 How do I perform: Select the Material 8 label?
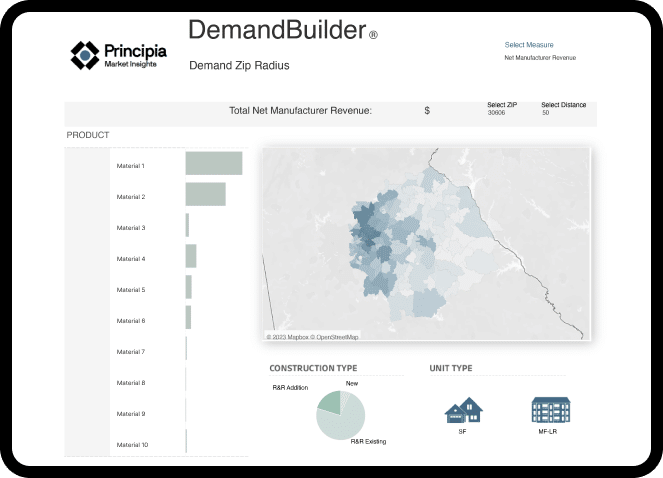pyautogui.click(x=131, y=383)
